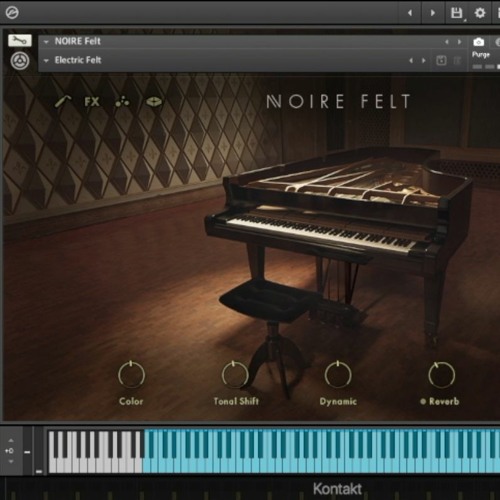Open the felt/lips shaped icon page
Image resolution: width=500 pixels, height=500 pixels.
point(154,102)
